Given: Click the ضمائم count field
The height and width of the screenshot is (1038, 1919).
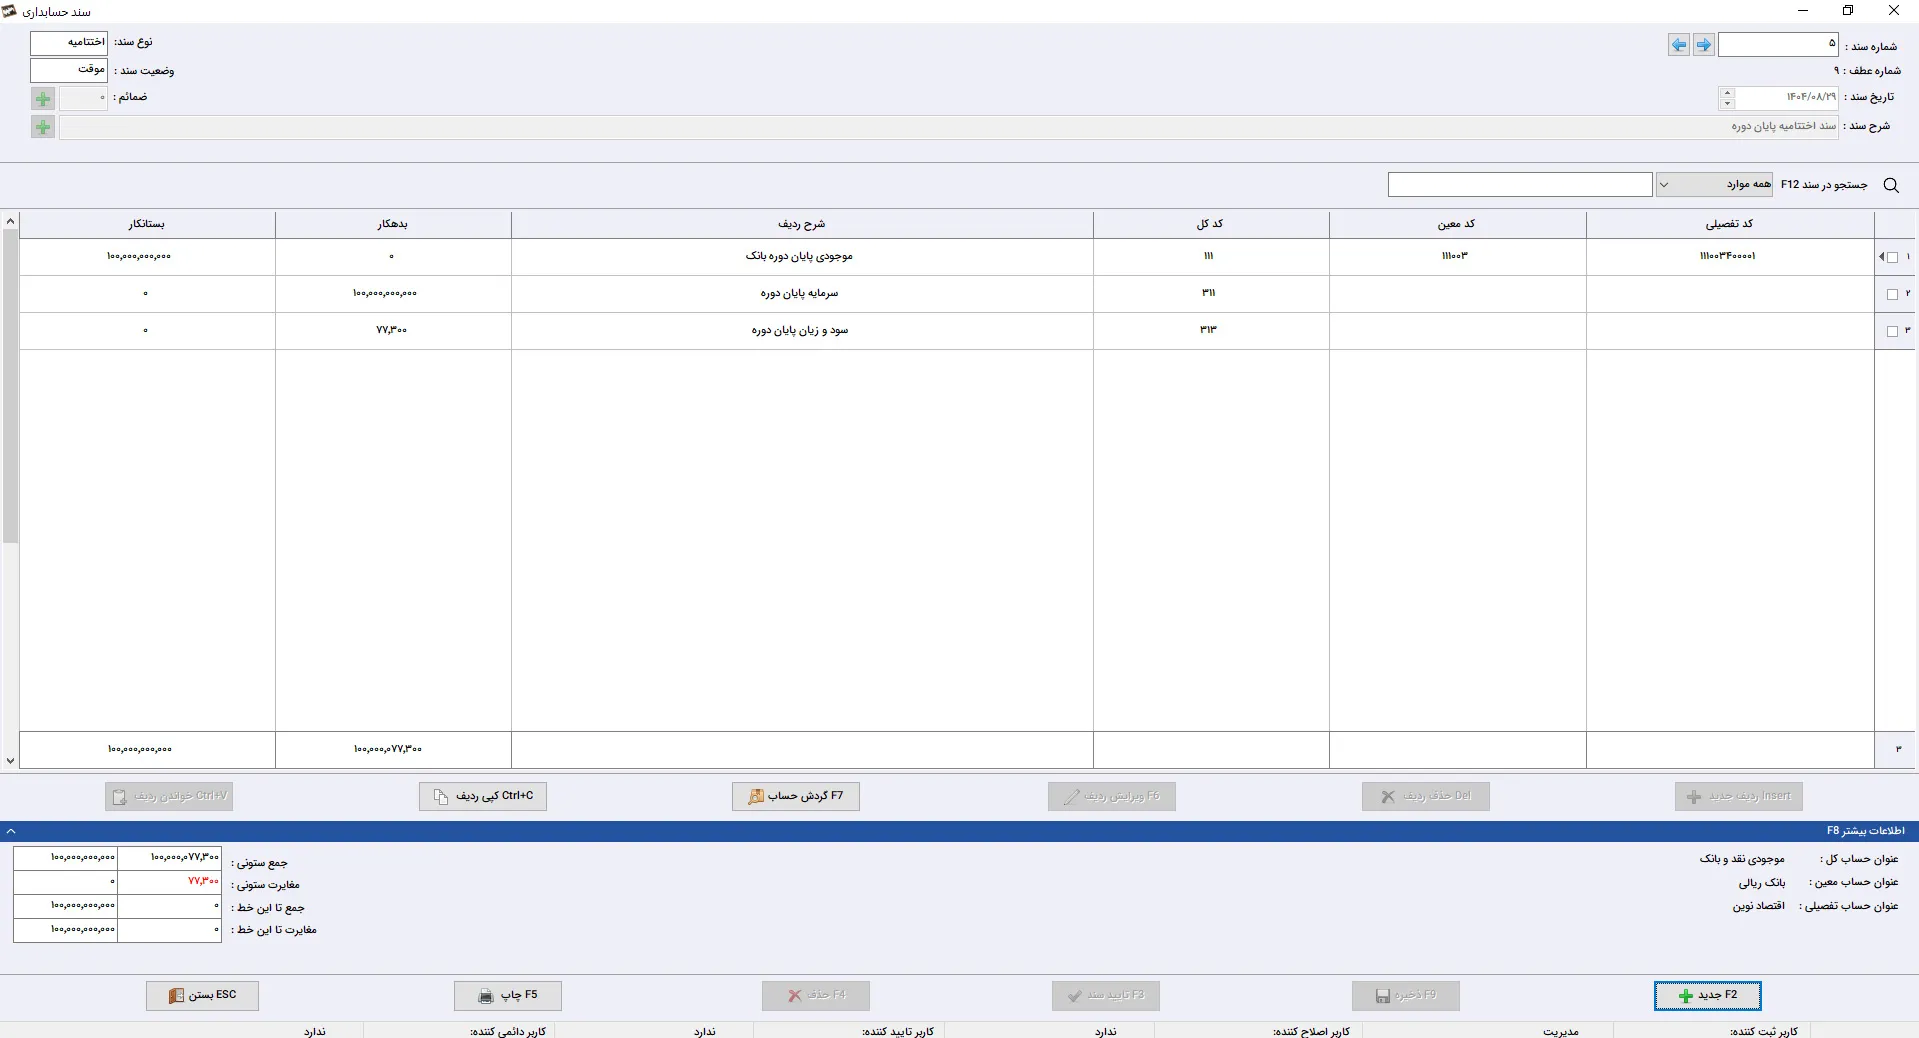Looking at the screenshot, I should click(x=83, y=98).
